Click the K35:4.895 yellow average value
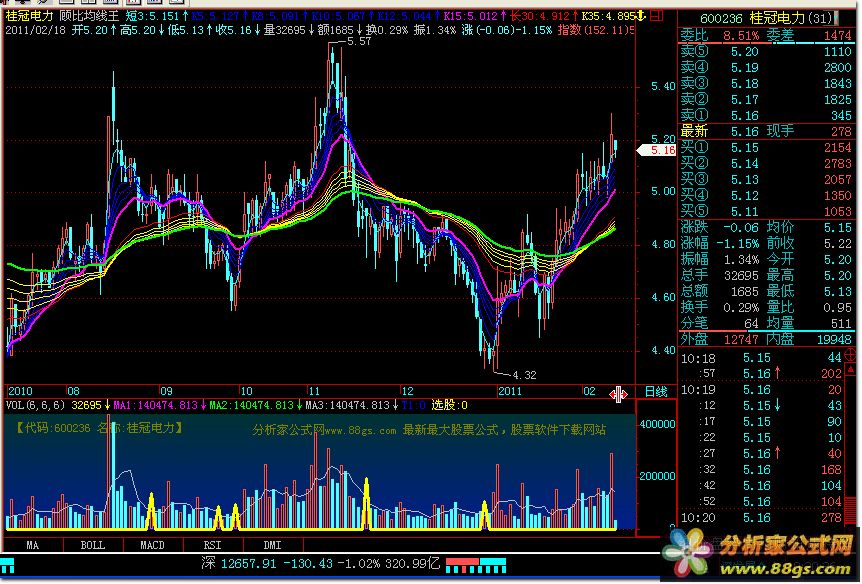Viewport: 862px width, 584px height. pyautogui.click(x=609, y=16)
